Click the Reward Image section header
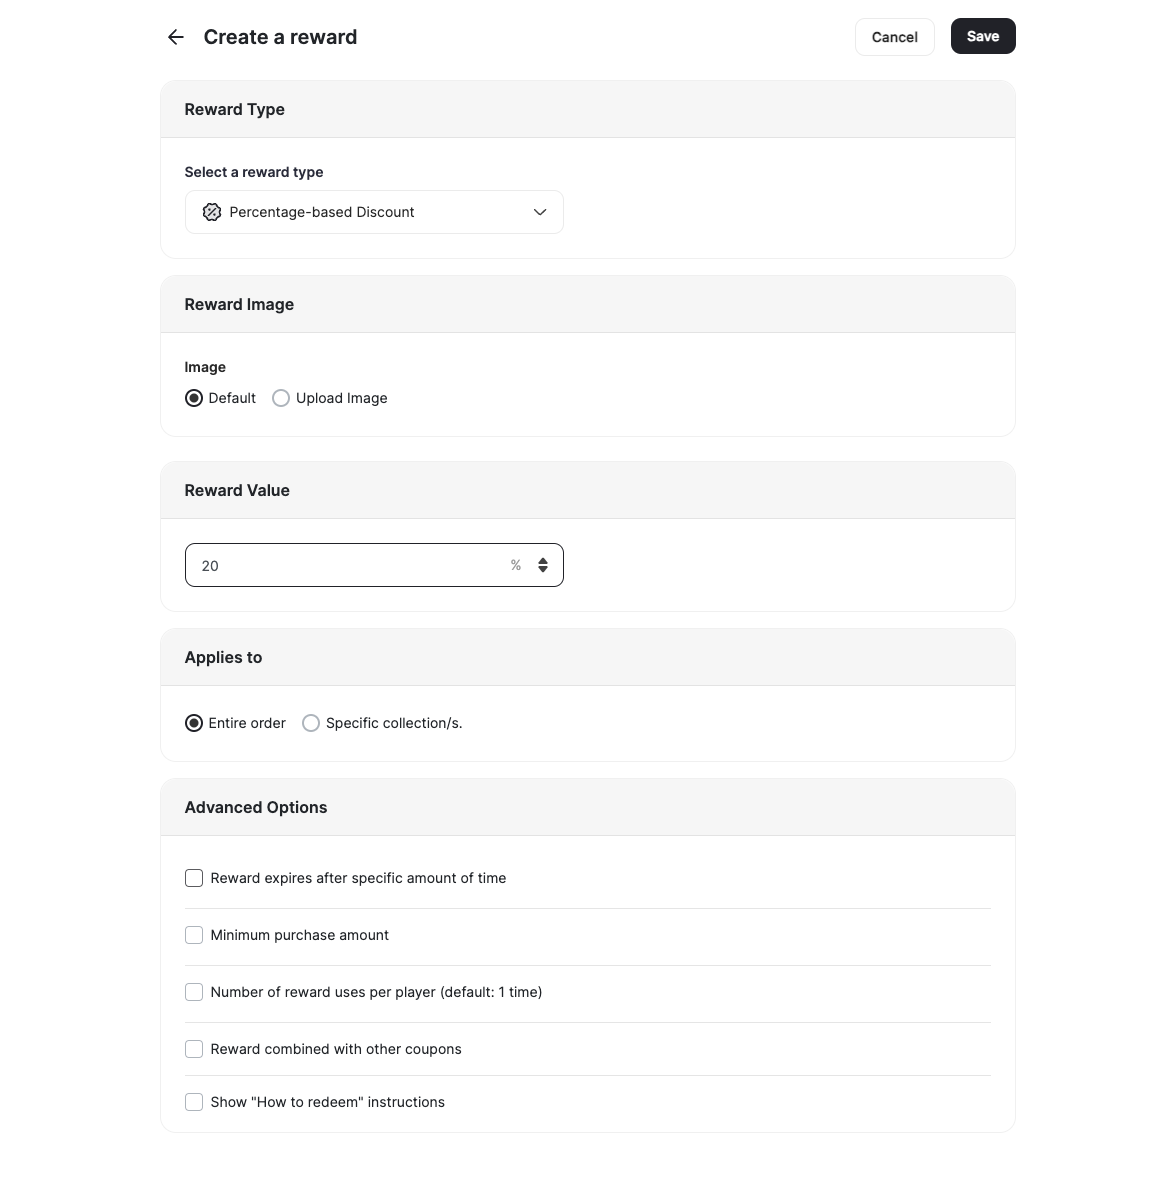1174x1196 pixels. point(239,304)
